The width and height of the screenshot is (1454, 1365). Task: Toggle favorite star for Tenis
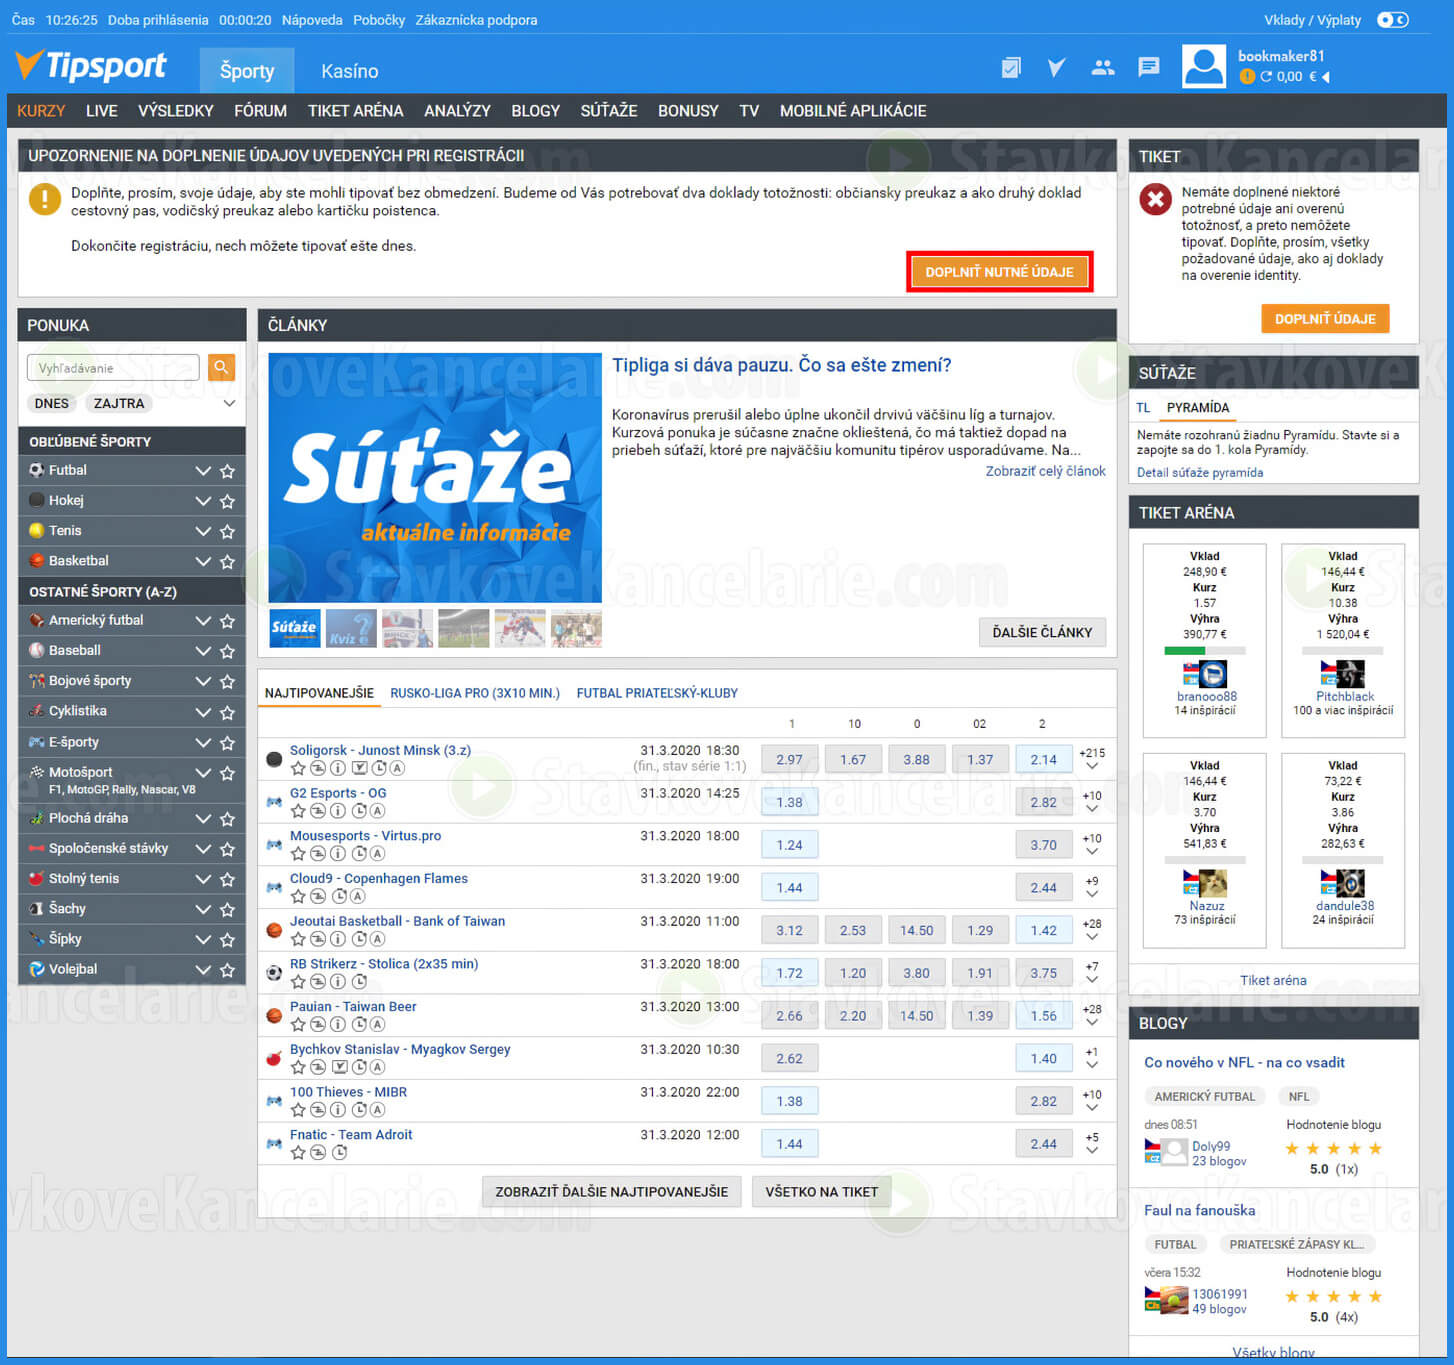[228, 531]
